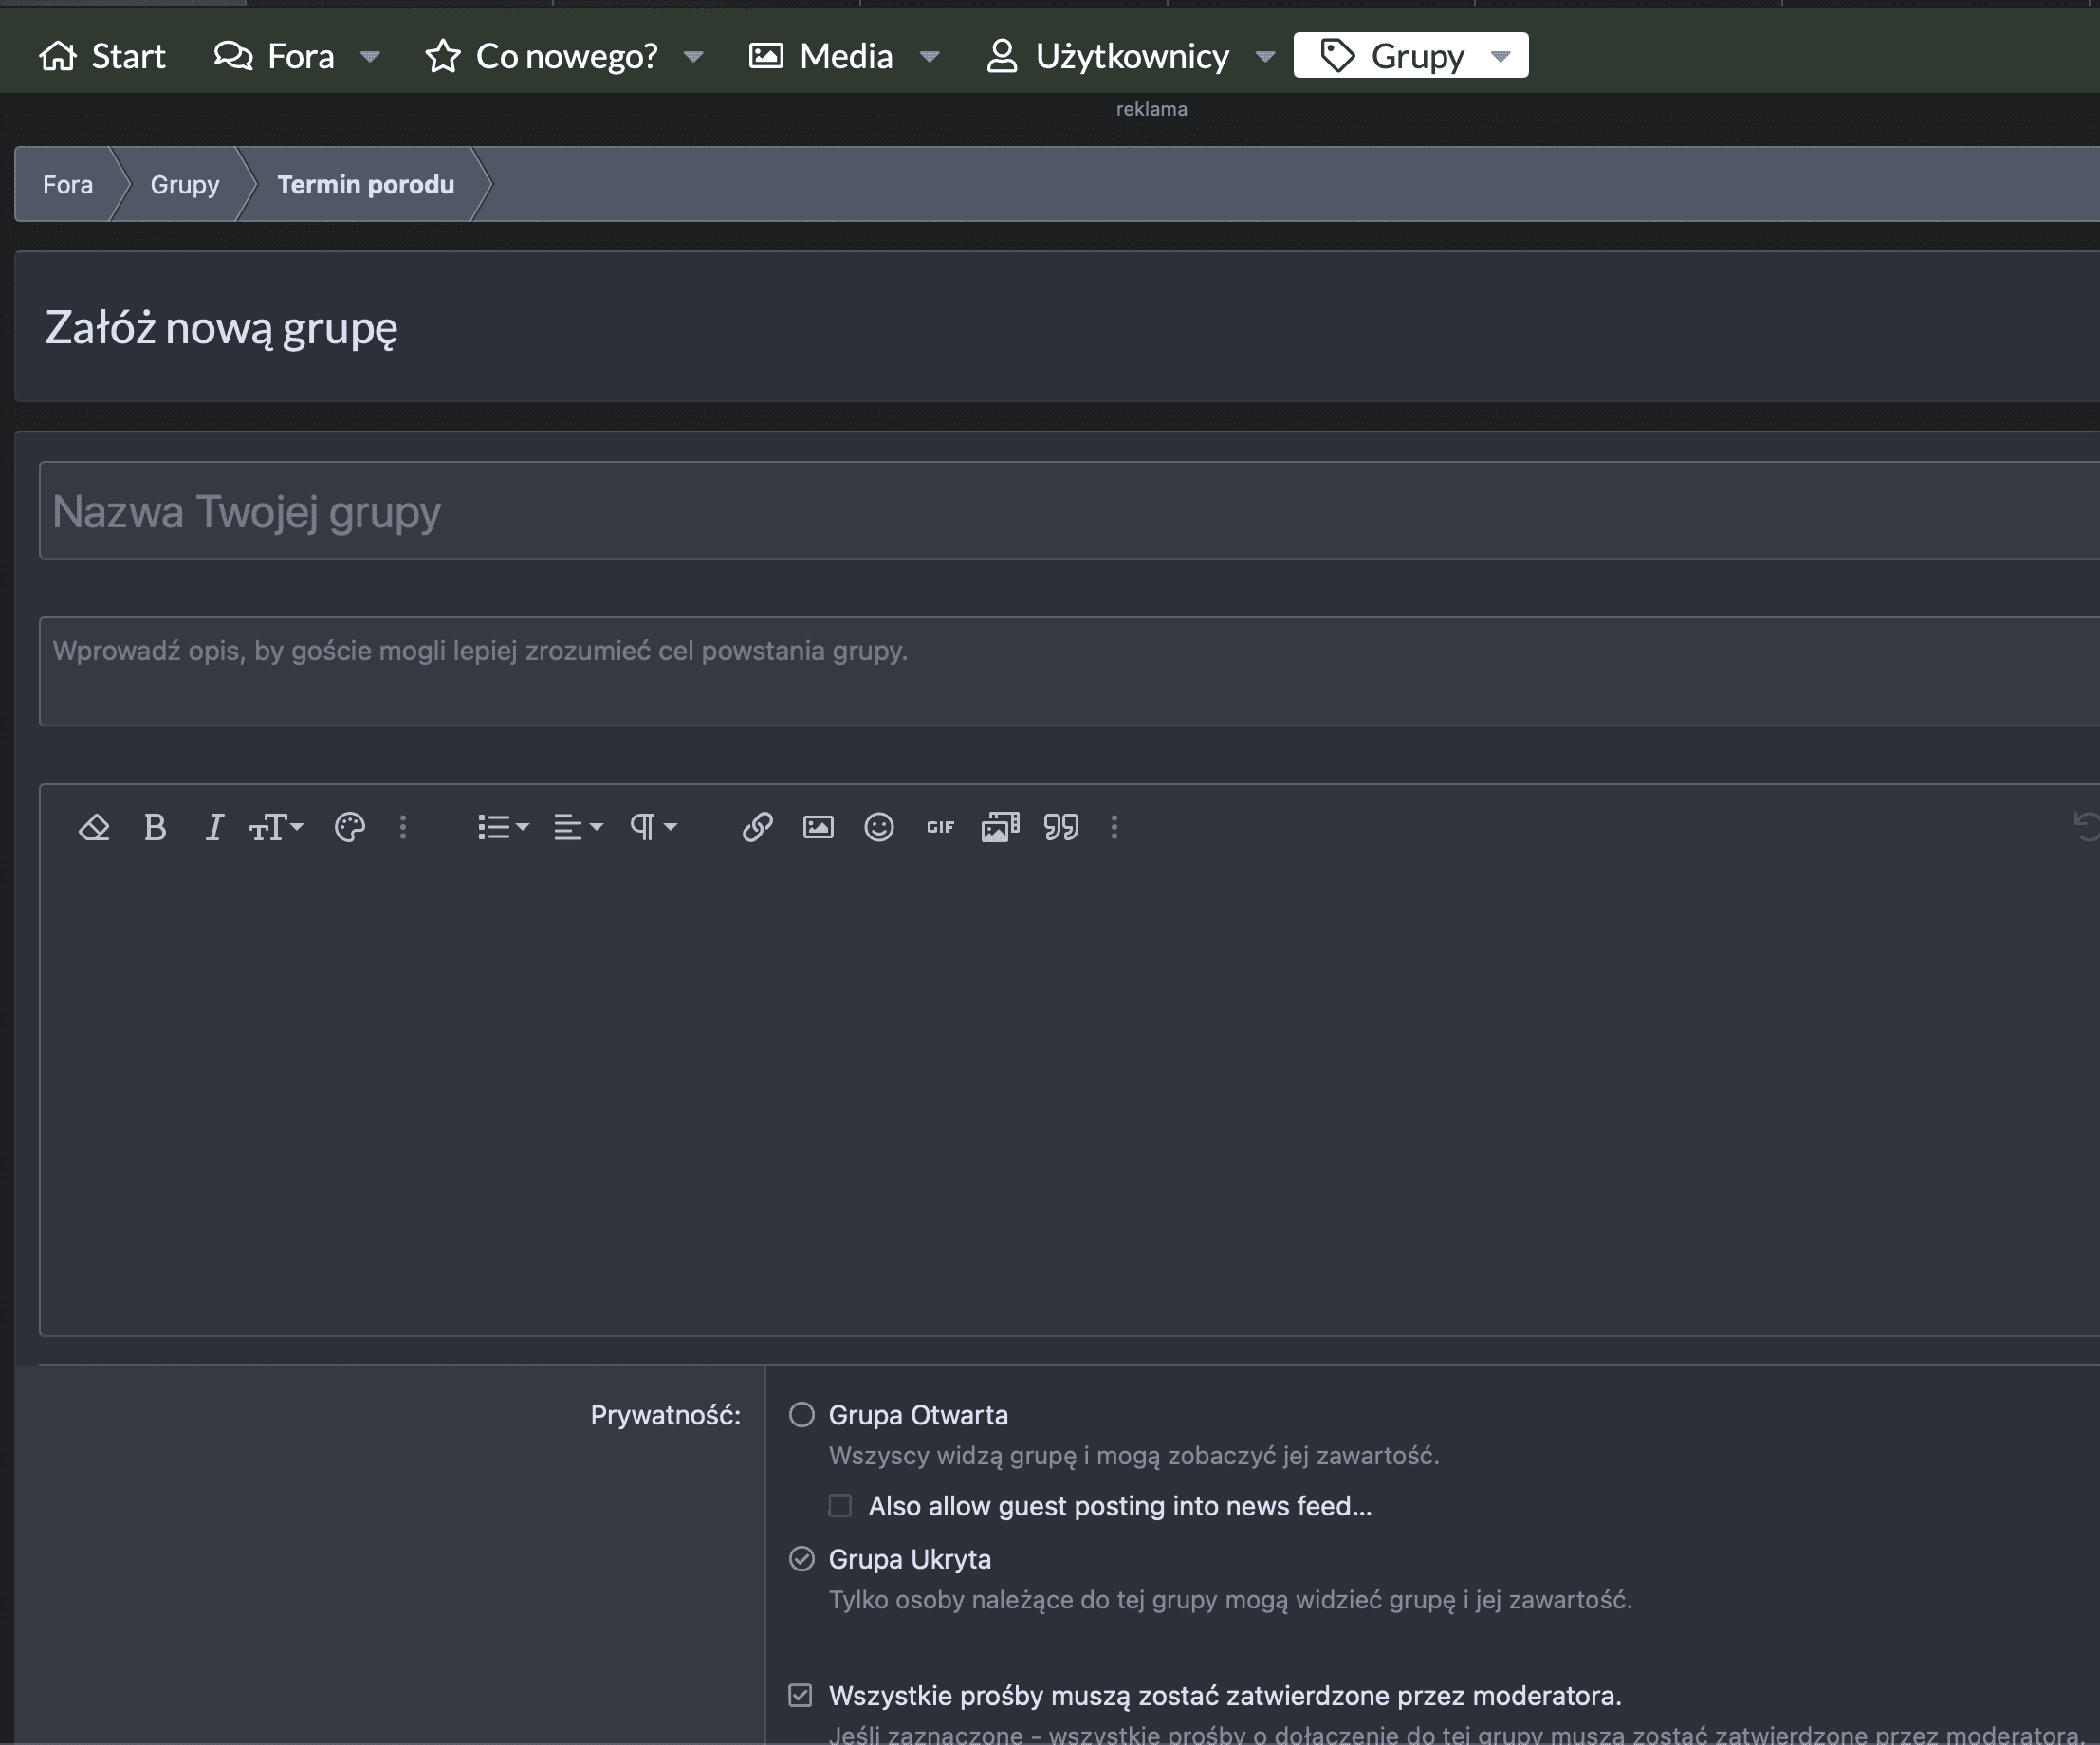Open the text color palette icon
This screenshot has height=1745, width=2100.
(x=349, y=828)
